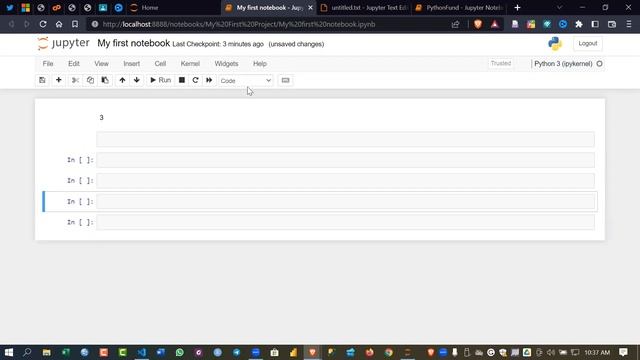Click the Jupyter logo

click(63, 43)
